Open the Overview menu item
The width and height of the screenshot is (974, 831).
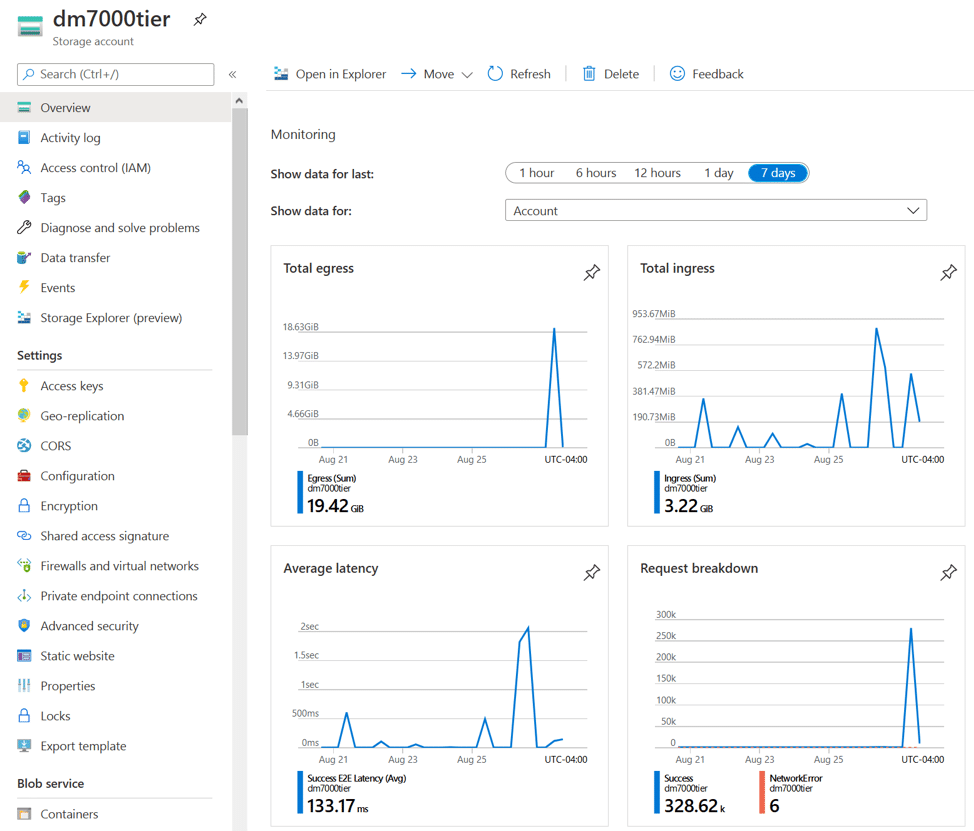tap(116, 107)
